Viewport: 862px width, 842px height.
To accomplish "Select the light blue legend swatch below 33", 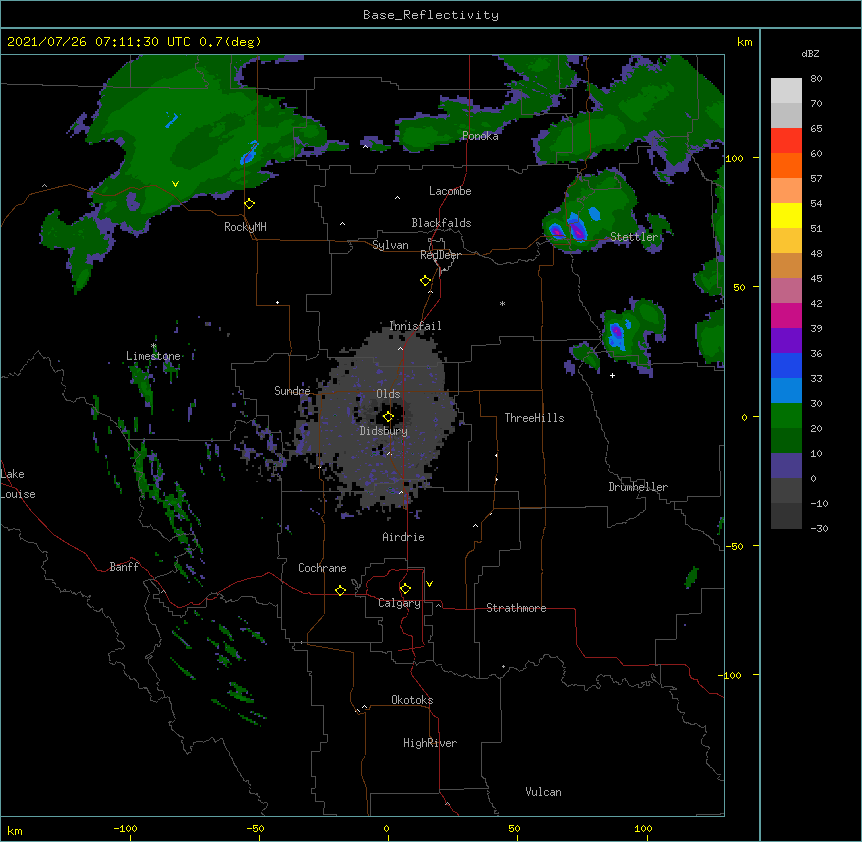I will point(786,391).
